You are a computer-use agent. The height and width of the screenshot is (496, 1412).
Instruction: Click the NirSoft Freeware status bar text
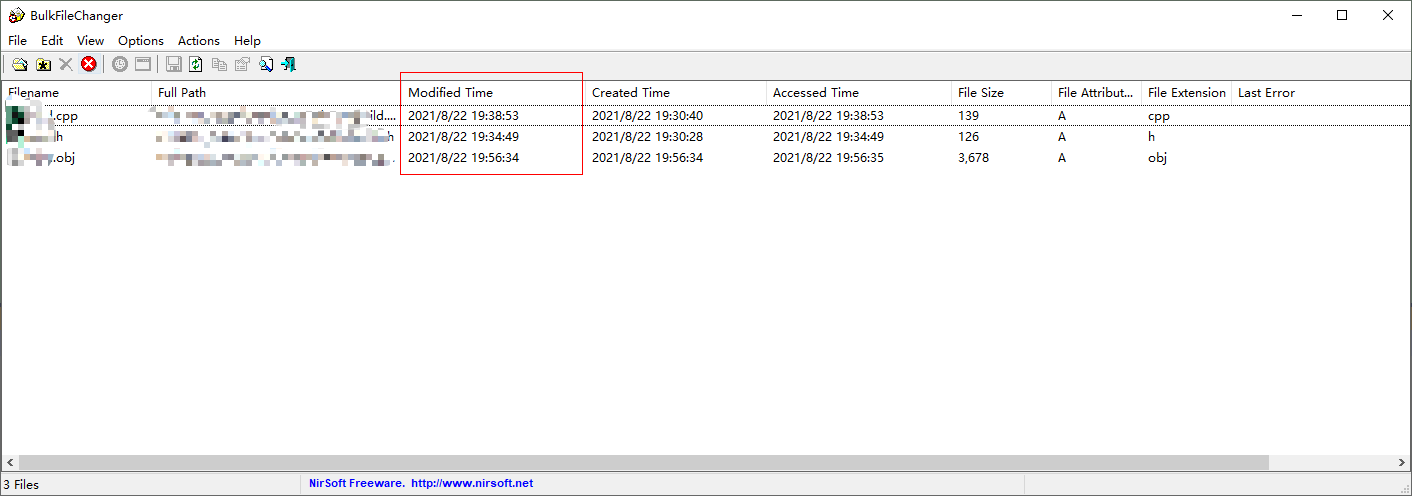tap(356, 483)
